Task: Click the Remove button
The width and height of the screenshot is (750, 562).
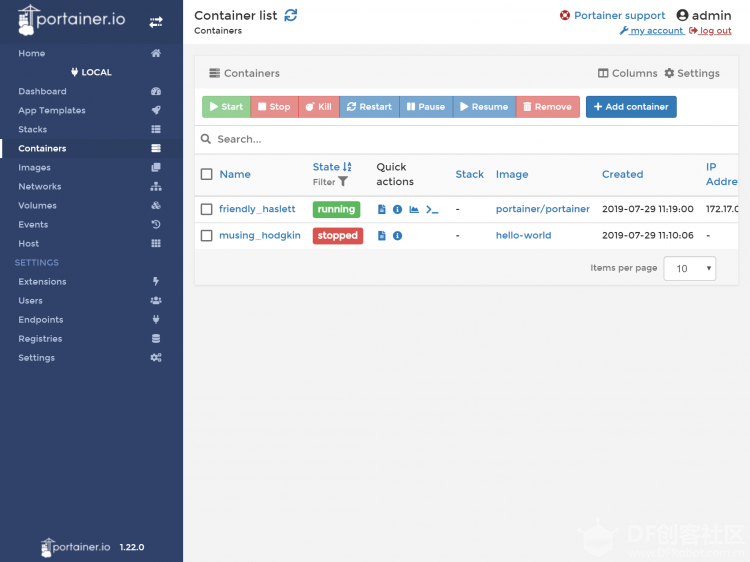Action: click(548, 107)
